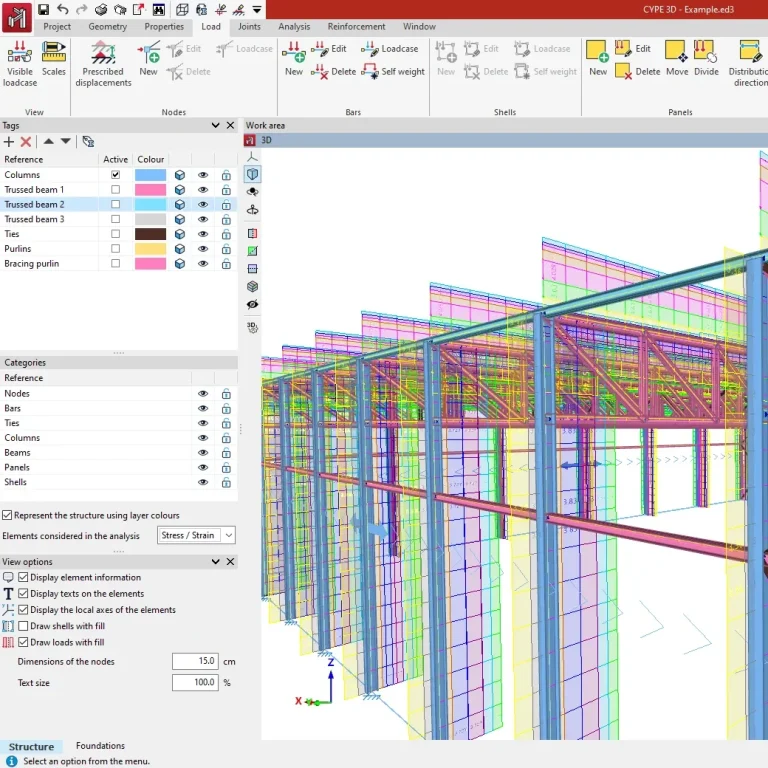Collapse the View options panel chevron
The width and height of the screenshot is (768, 768).
[216, 562]
